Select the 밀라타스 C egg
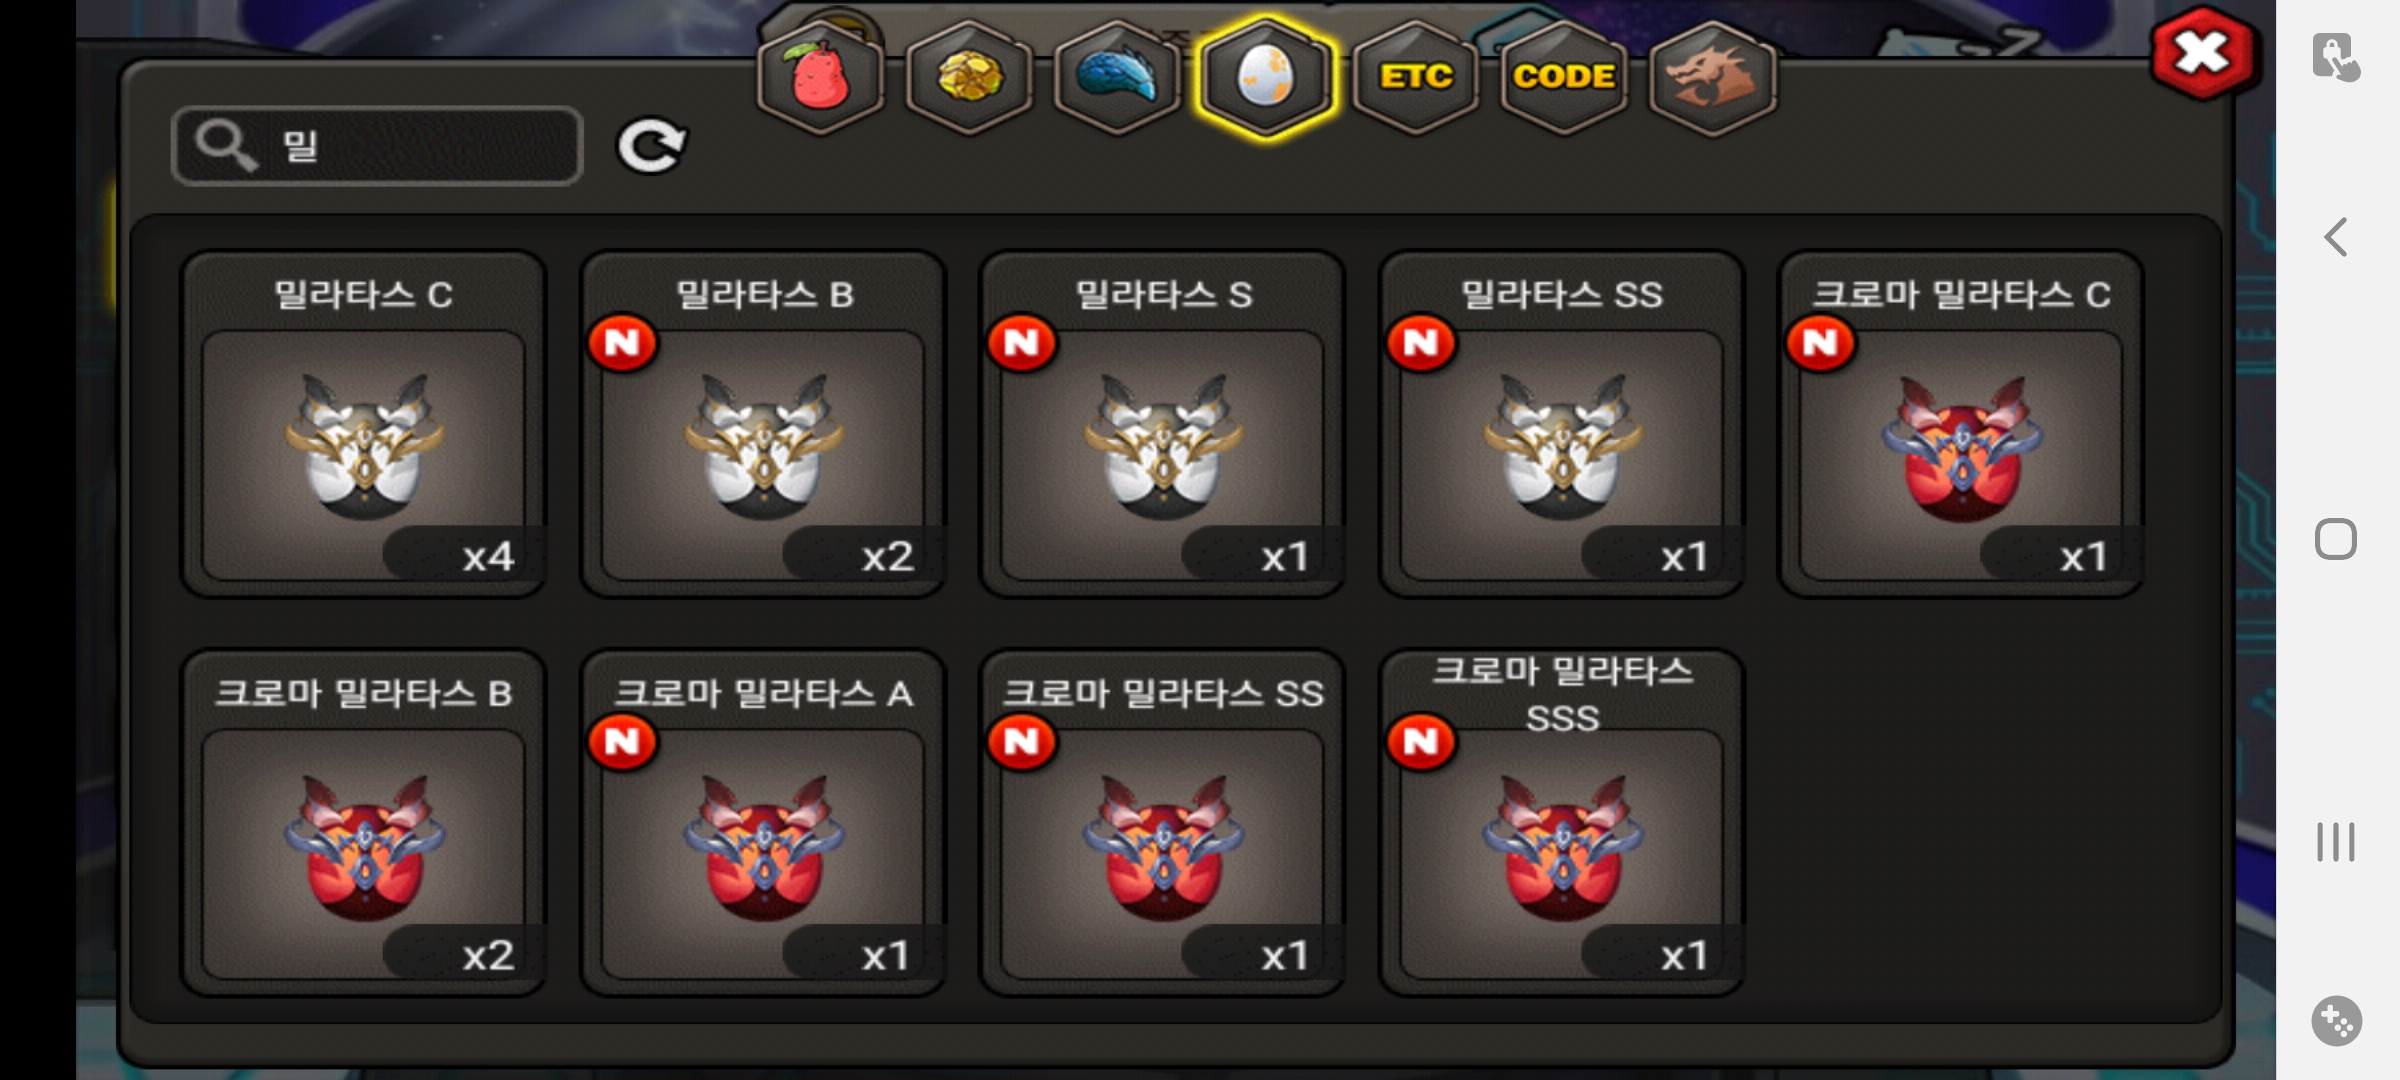This screenshot has height=1080, width=2400. pyautogui.click(x=364, y=424)
